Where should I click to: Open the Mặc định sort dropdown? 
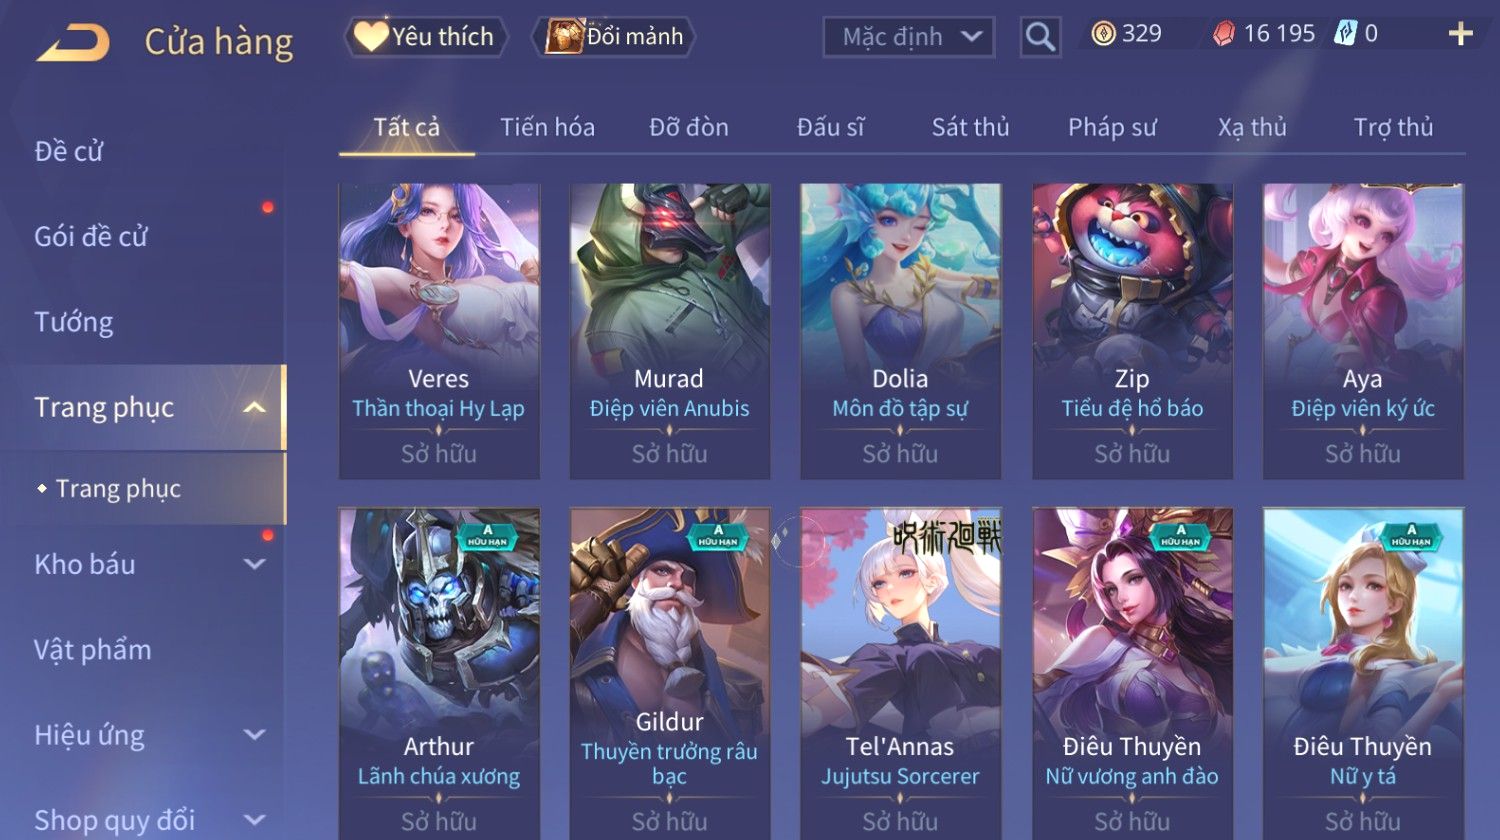(908, 37)
